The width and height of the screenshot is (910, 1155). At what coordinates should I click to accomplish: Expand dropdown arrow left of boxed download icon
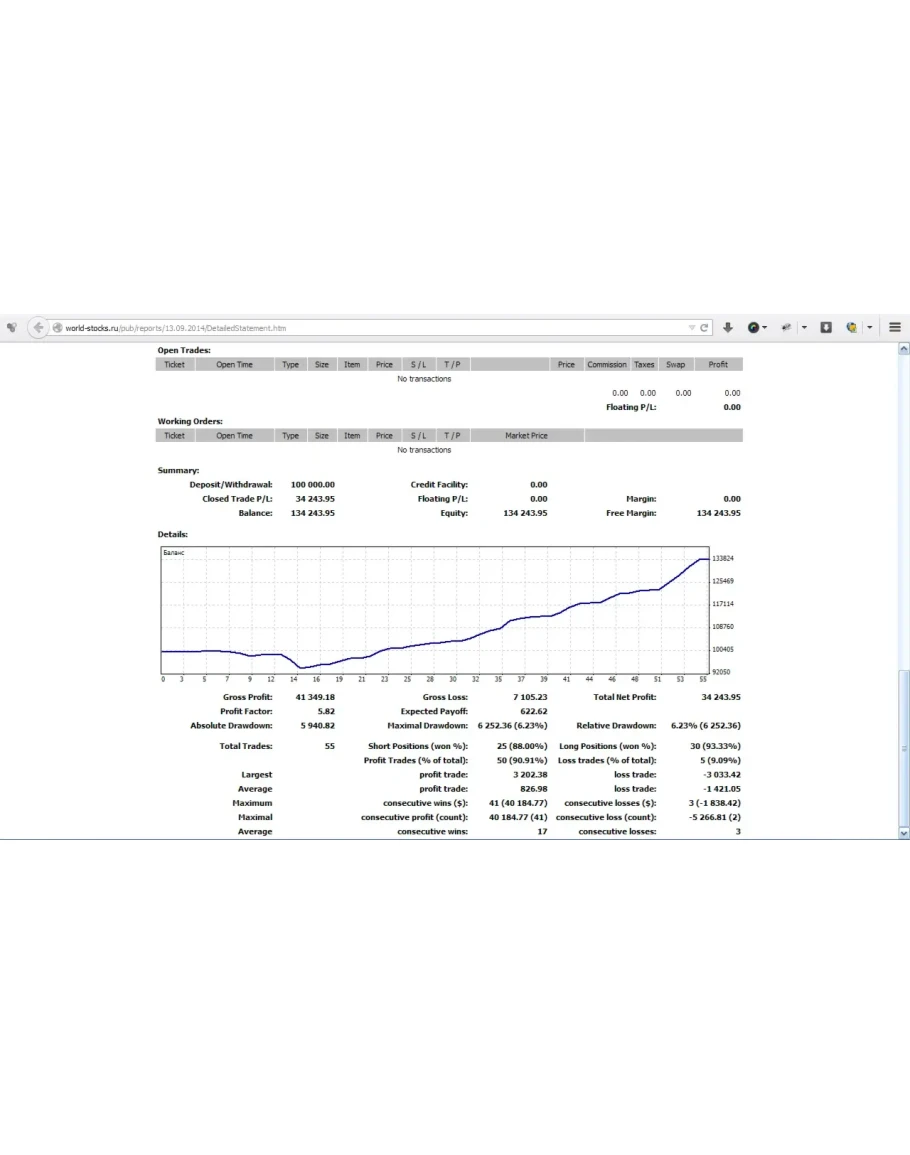[804, 328]
